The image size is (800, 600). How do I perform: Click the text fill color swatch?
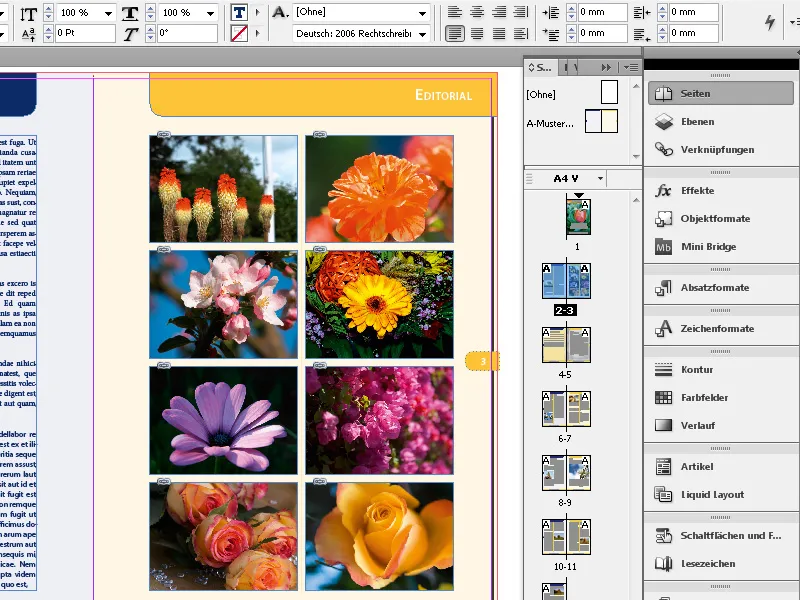click(x=239, y=12)
